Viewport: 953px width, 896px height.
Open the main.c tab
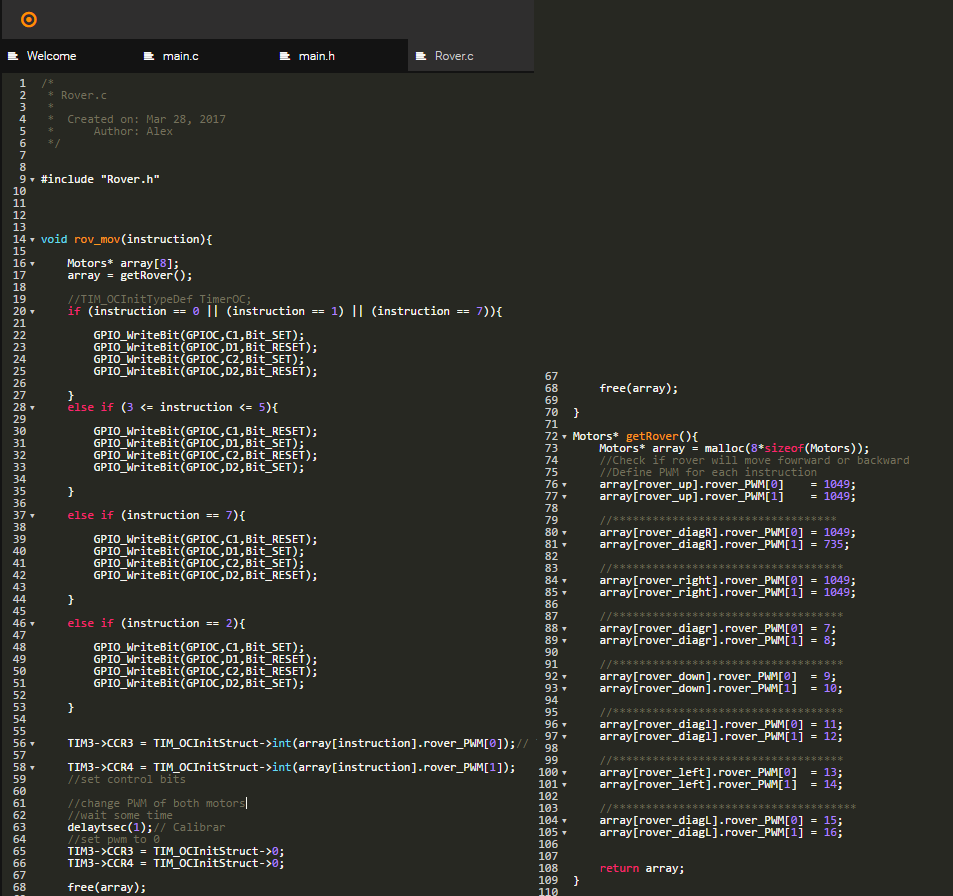[180, 56]
